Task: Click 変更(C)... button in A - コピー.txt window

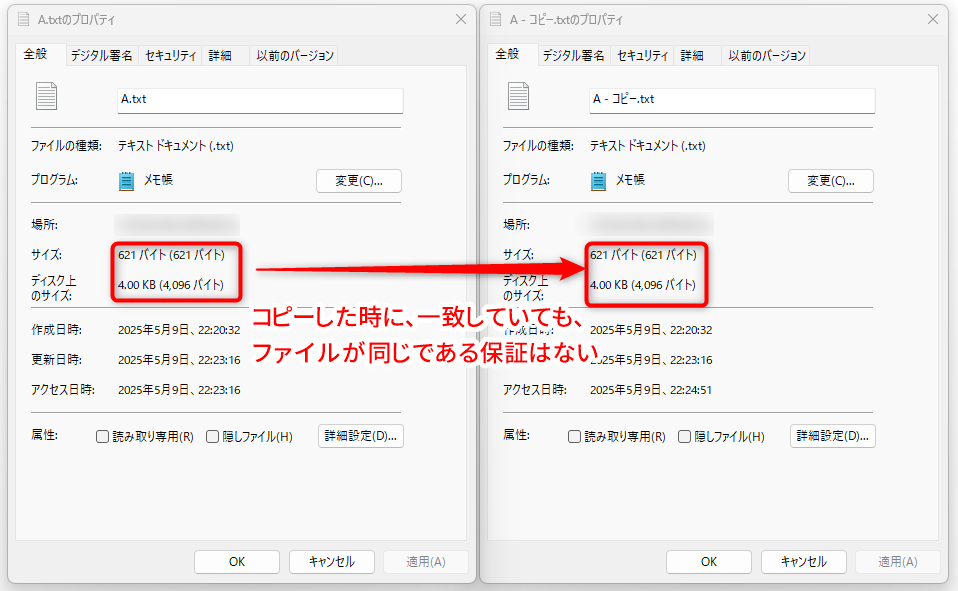Action: [830, 181]
